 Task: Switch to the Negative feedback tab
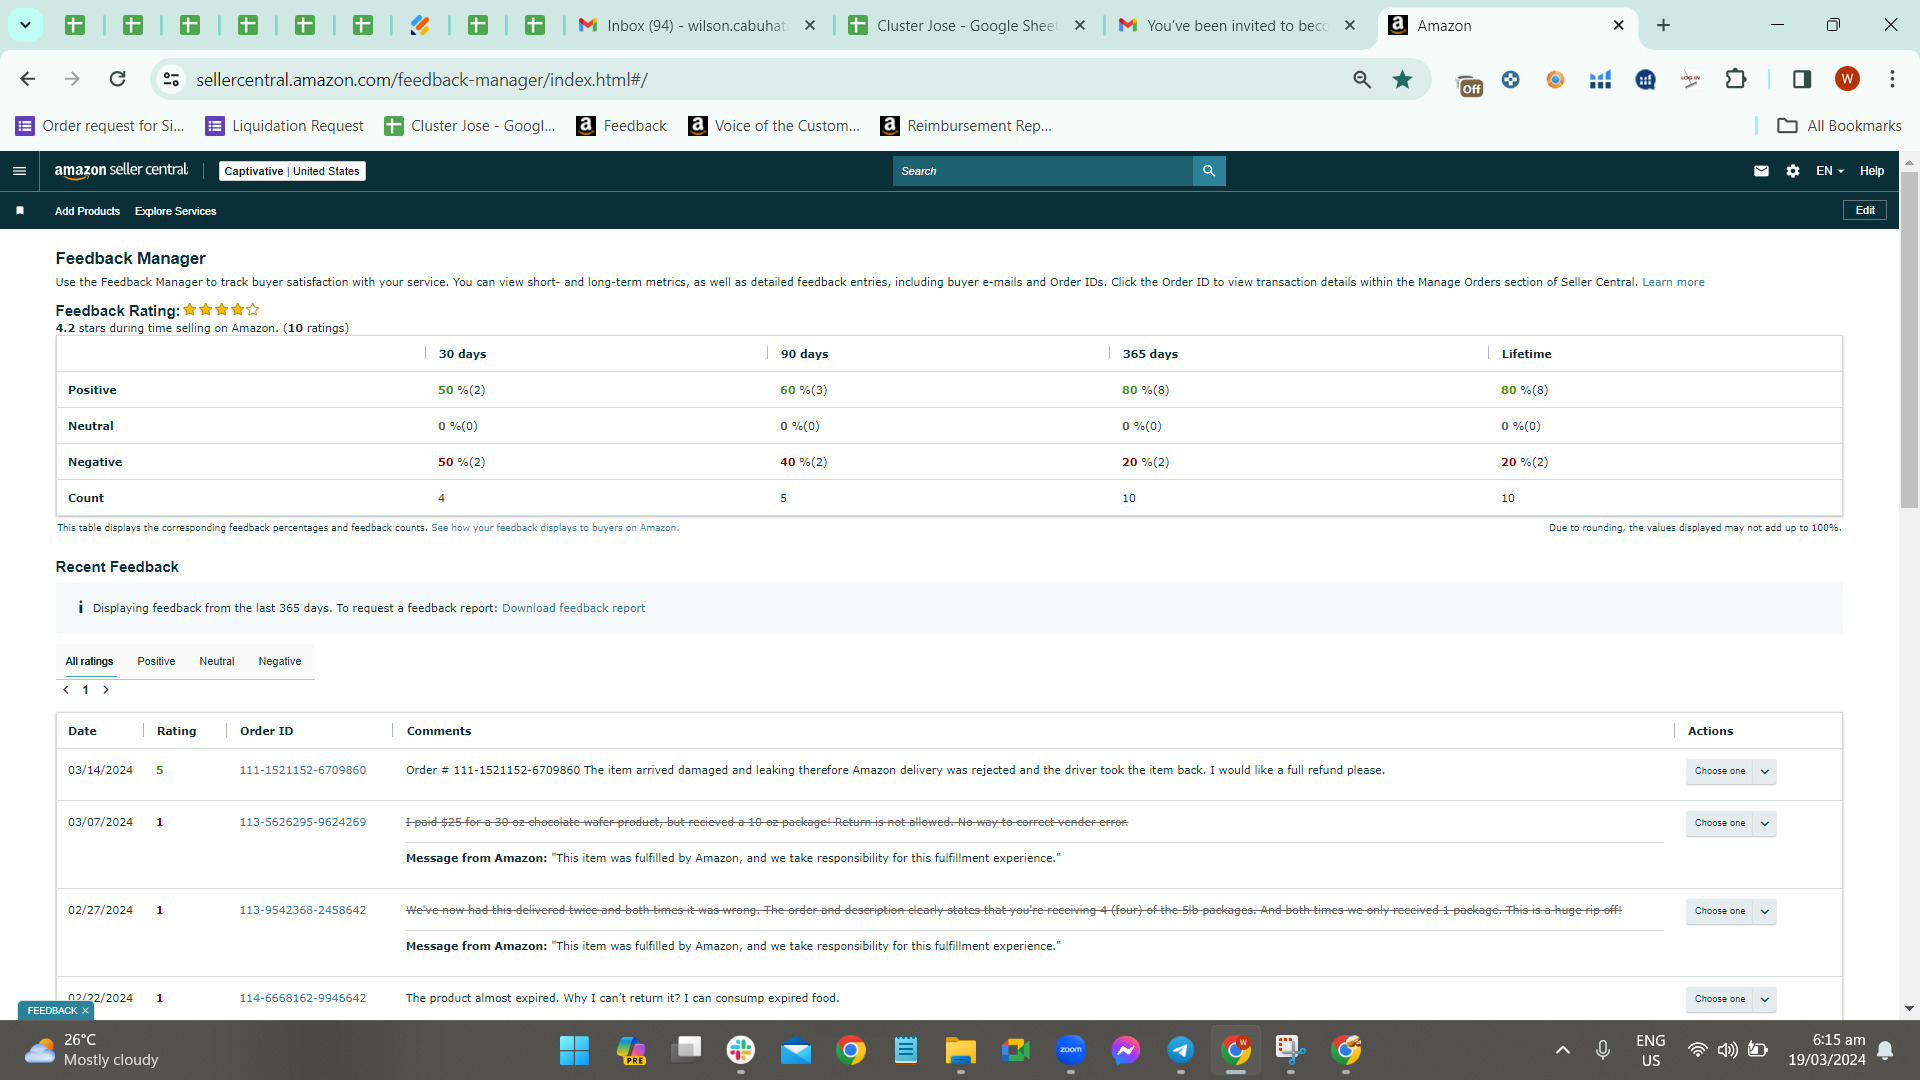coord(280,661)
